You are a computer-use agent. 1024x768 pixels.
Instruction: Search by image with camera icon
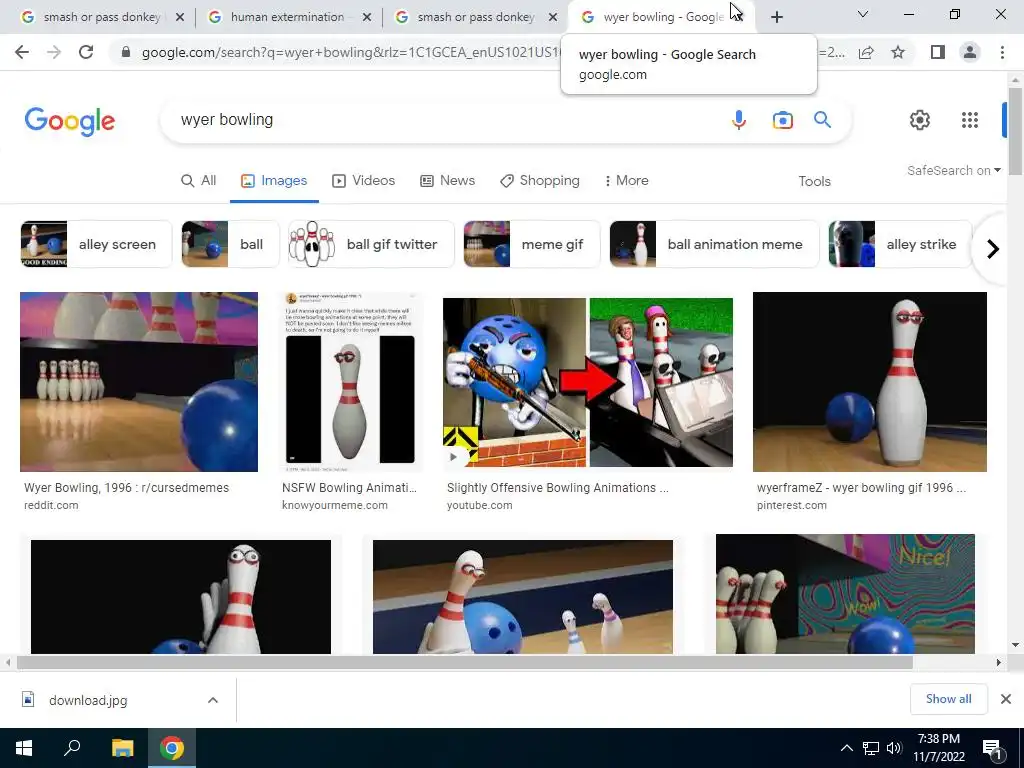(782, 120)
